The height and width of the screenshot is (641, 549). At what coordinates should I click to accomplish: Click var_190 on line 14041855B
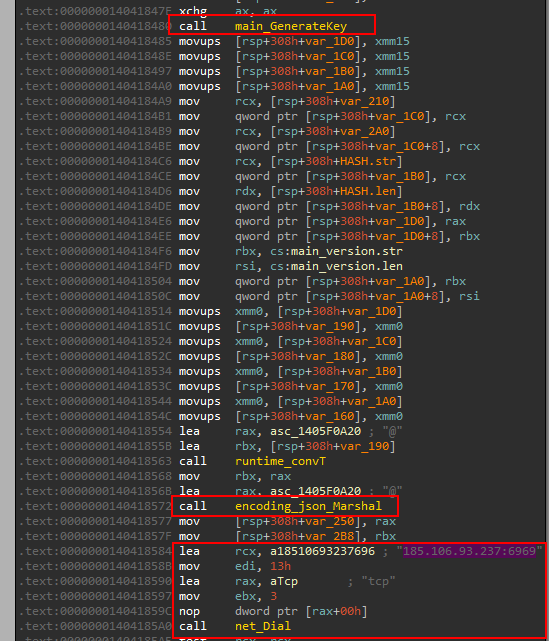point(364,446)
